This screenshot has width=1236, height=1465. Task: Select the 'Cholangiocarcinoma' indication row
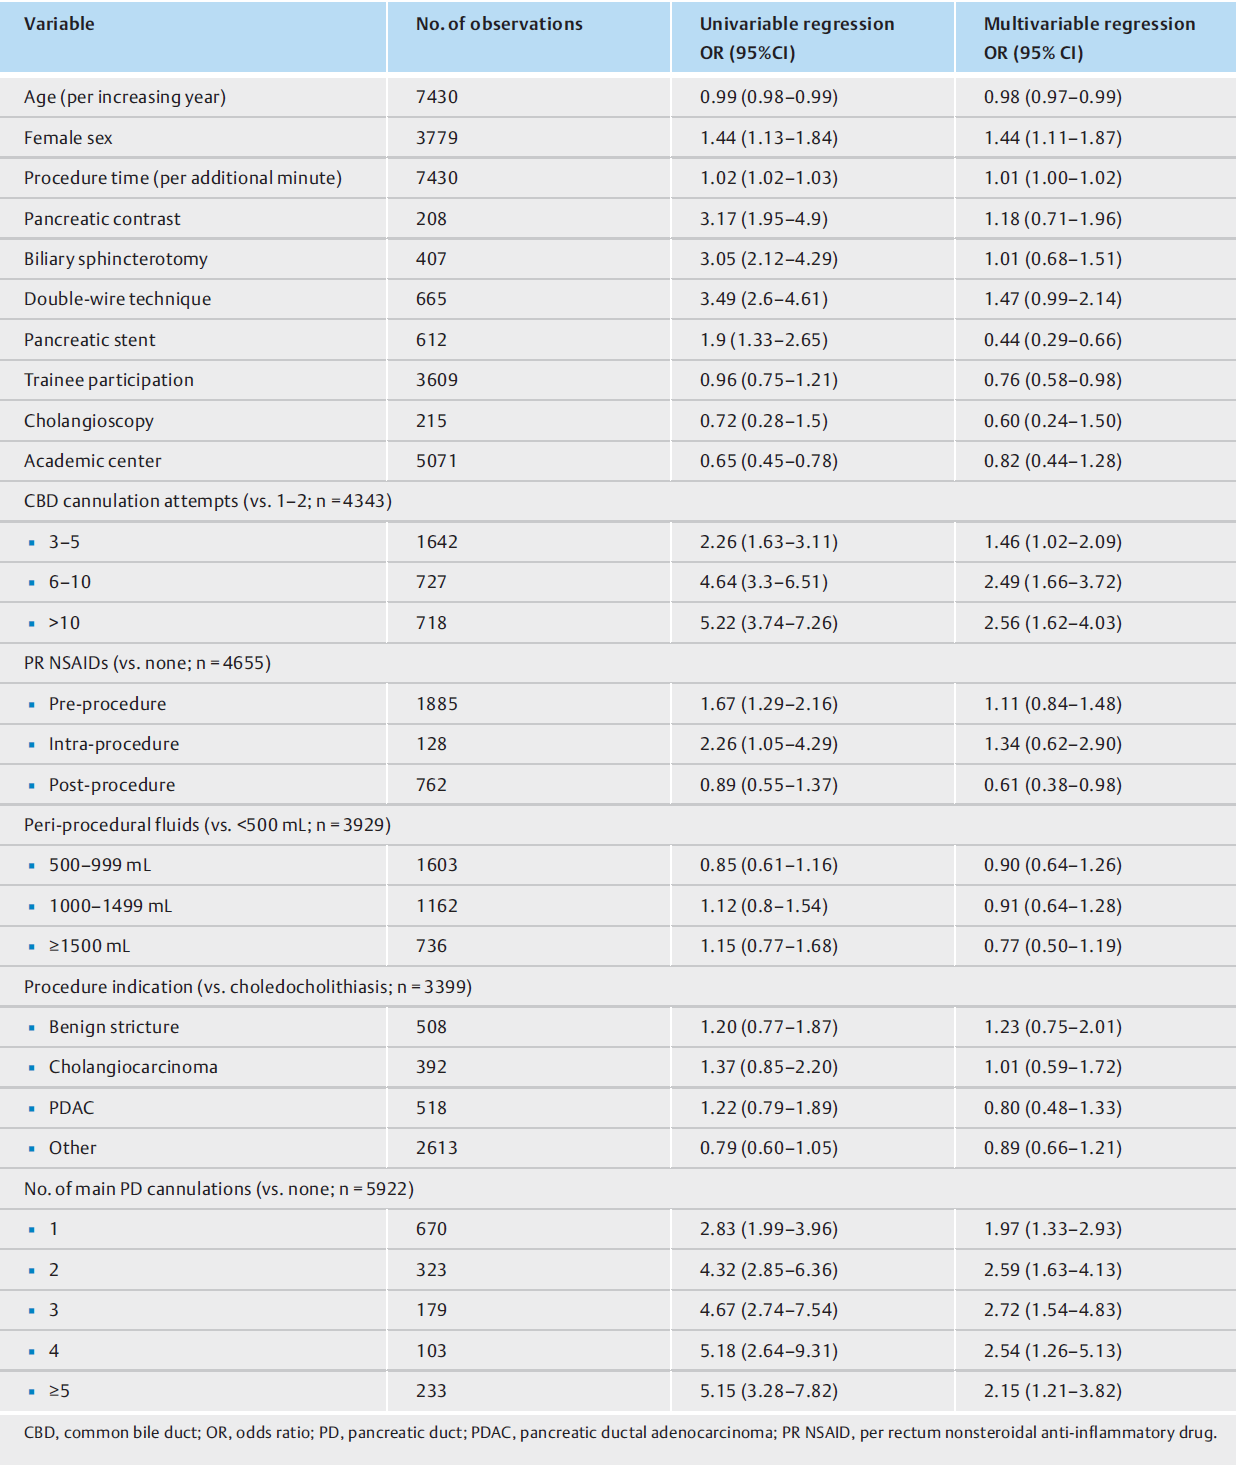click(x=618, y=1067)
